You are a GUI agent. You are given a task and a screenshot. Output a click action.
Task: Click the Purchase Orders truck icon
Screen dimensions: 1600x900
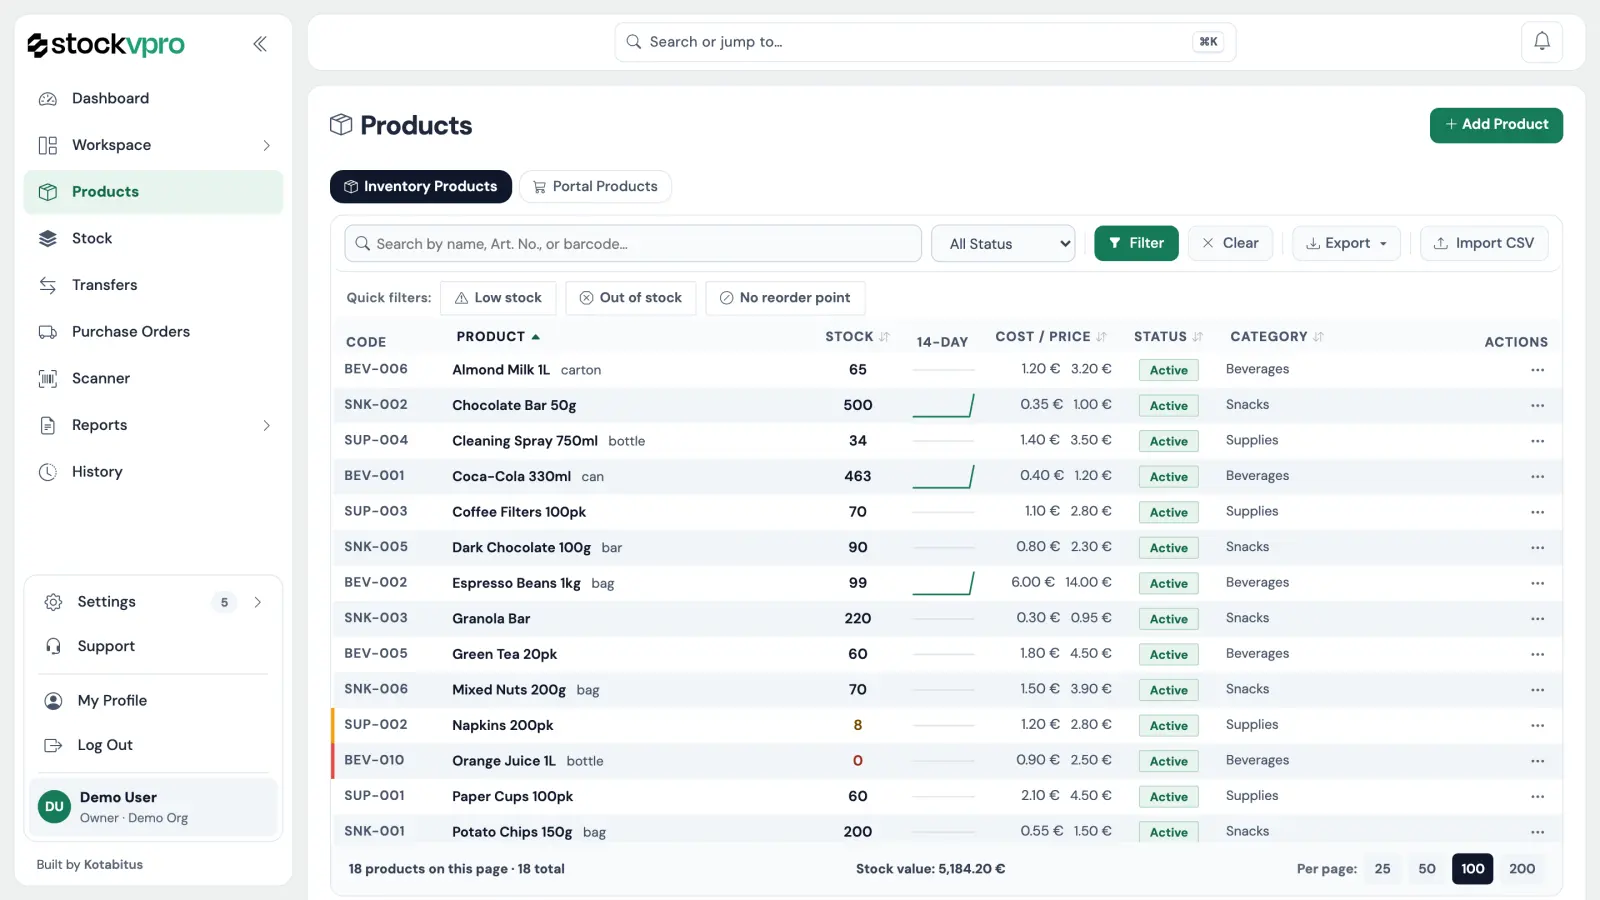(48, 332)
